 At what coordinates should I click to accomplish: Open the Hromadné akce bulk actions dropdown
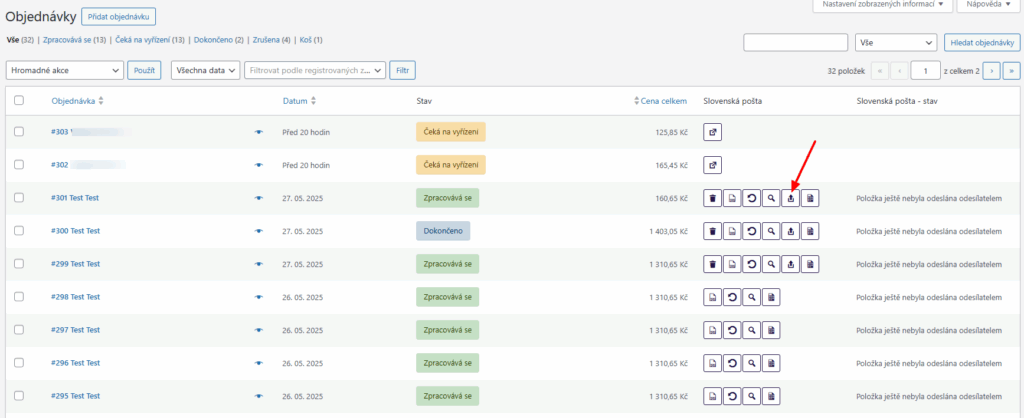pos(65,71)
